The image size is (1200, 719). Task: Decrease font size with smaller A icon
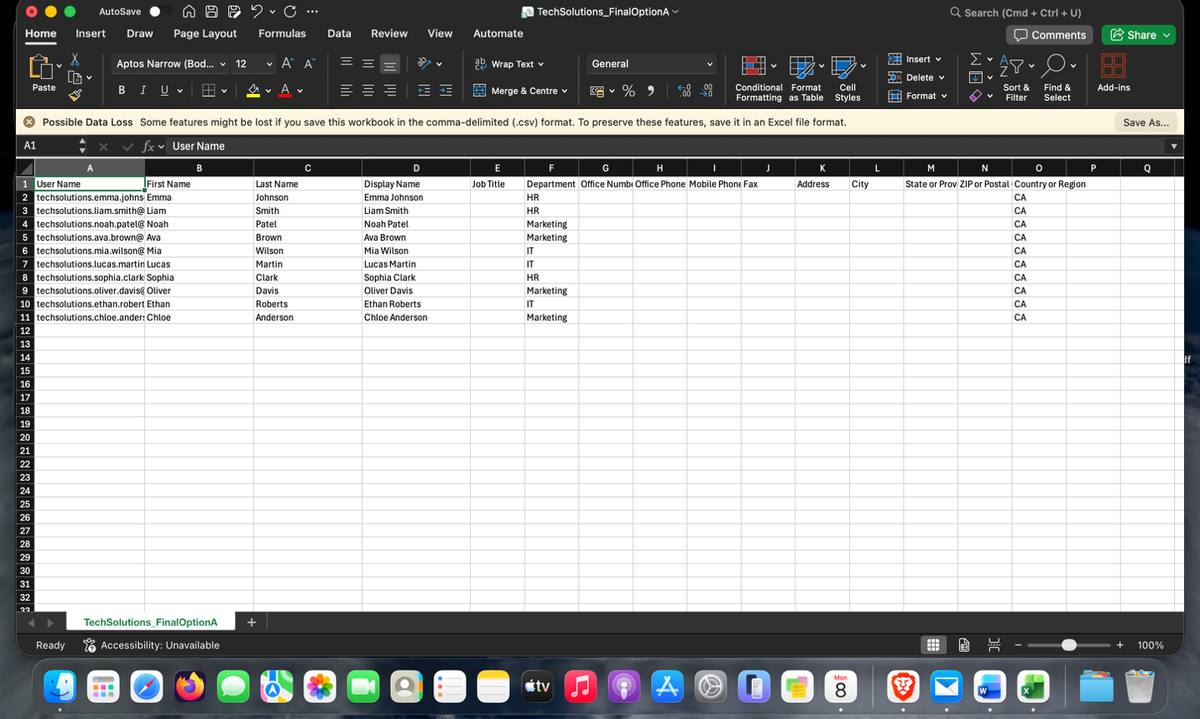[309, 63]
